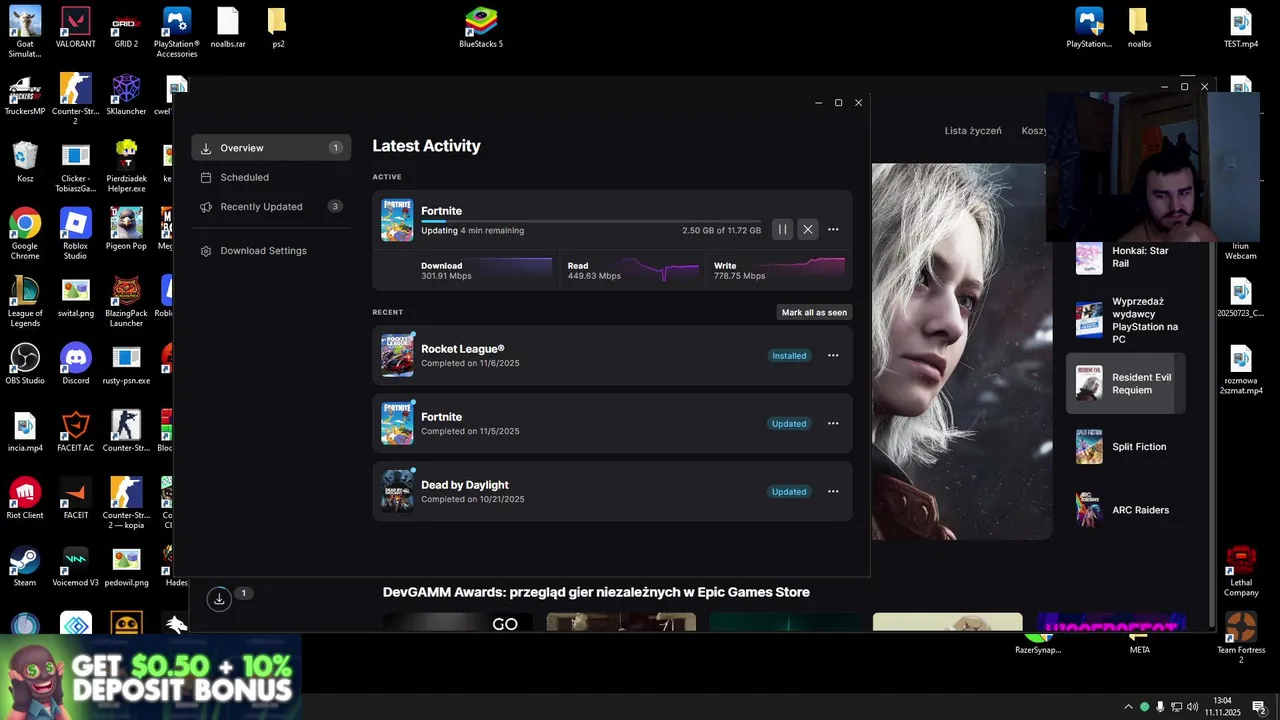Open more options for Dead by Daylight
Viewport: 1280px width, 720px height.
tap(833, 491)
